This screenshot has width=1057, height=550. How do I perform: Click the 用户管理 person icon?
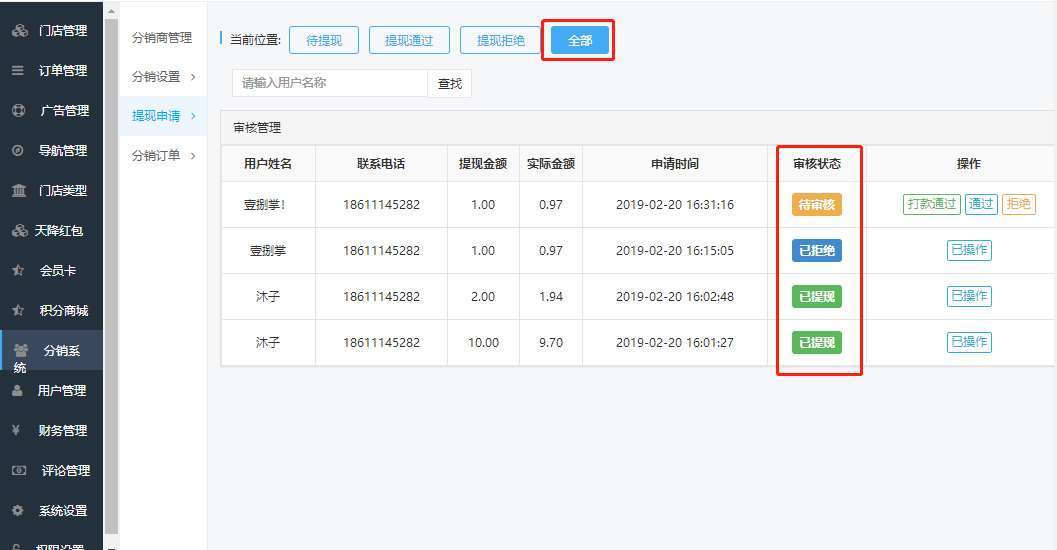(18, 390)
